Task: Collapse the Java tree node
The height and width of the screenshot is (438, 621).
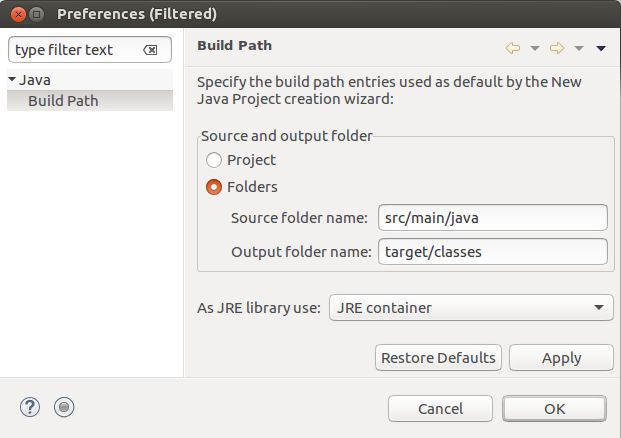Action: [12, 79]
